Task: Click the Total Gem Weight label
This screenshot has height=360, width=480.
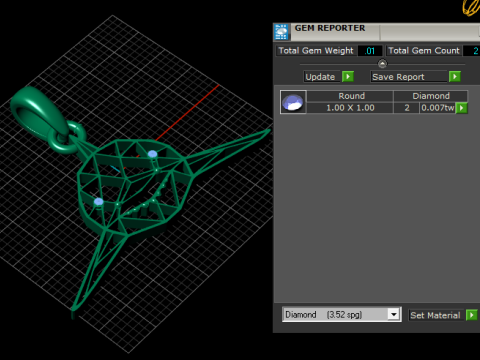Action: click(316, 51)
